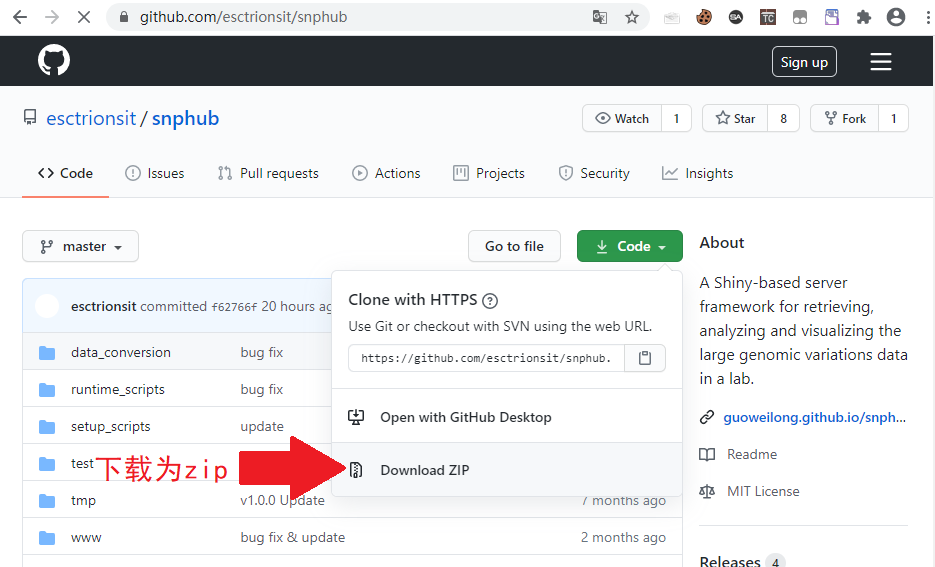
Task: Click the lock icon in address bar
Action: pyautogui.click(x=124, y=17)
